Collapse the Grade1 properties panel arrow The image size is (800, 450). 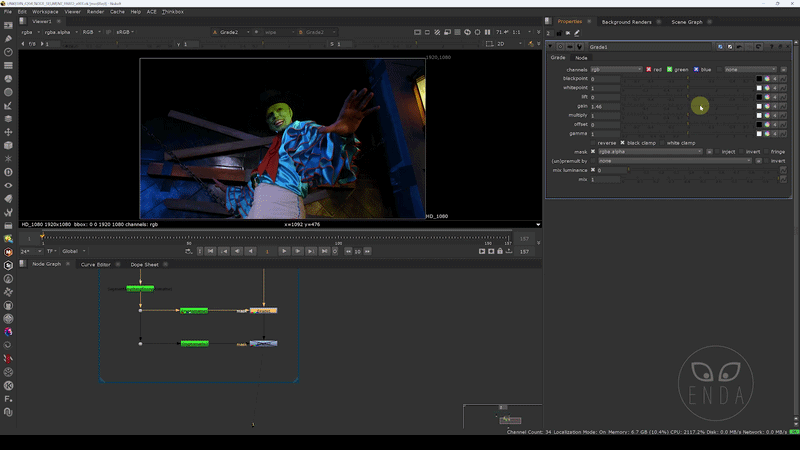coord(552,46)
